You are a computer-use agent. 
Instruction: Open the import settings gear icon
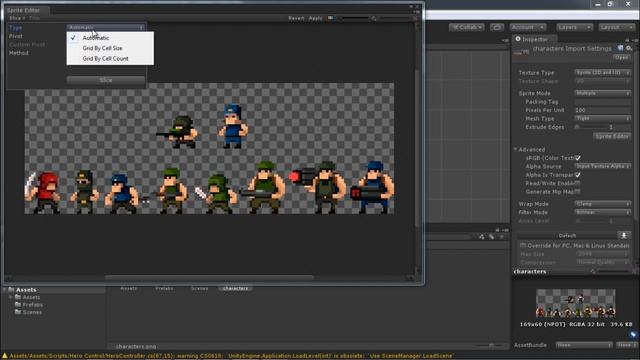coord(629,48)
